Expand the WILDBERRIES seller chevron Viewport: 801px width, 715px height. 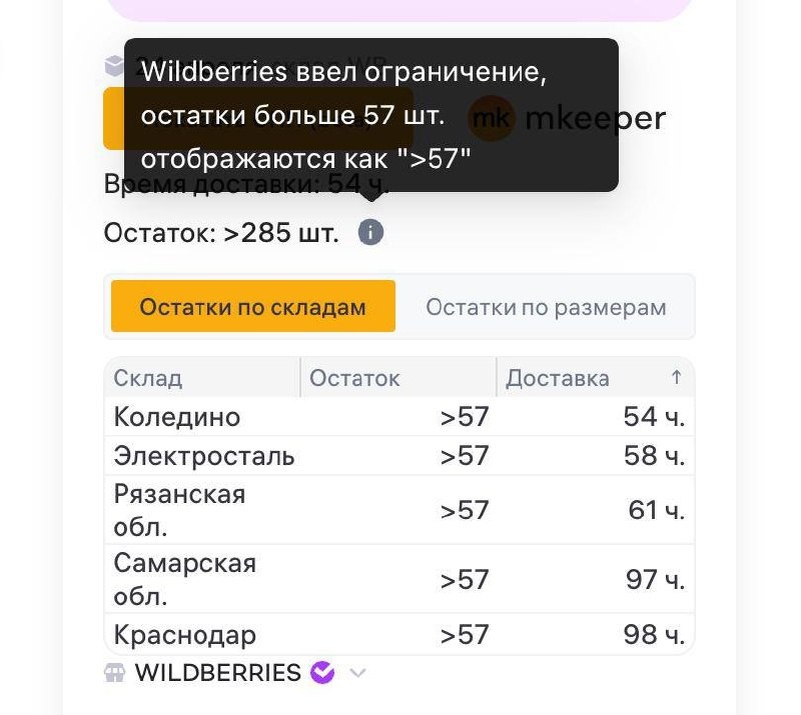(358, 673)
